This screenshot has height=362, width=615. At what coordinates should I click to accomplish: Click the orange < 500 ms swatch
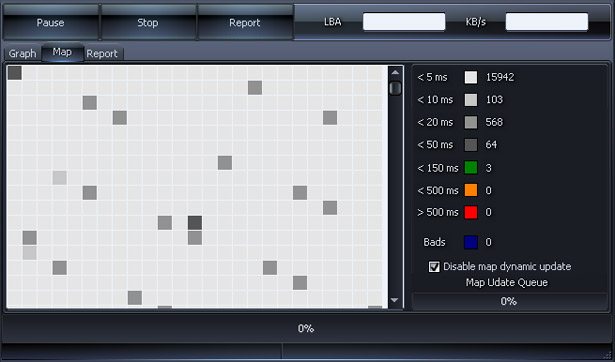[471, 190]
